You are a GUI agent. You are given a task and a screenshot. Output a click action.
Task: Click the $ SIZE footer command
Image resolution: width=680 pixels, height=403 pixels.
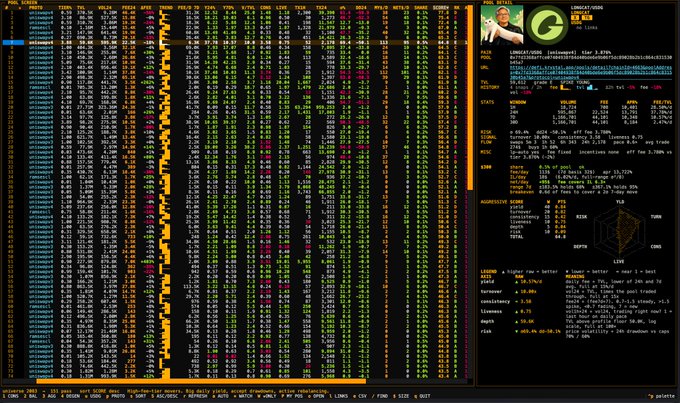click(x=401, y=396)
